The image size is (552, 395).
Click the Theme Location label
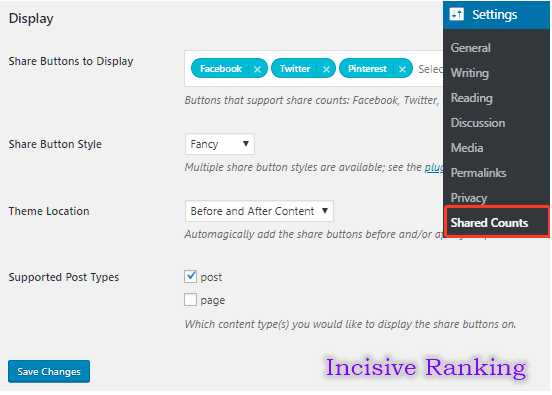(49, 211)
